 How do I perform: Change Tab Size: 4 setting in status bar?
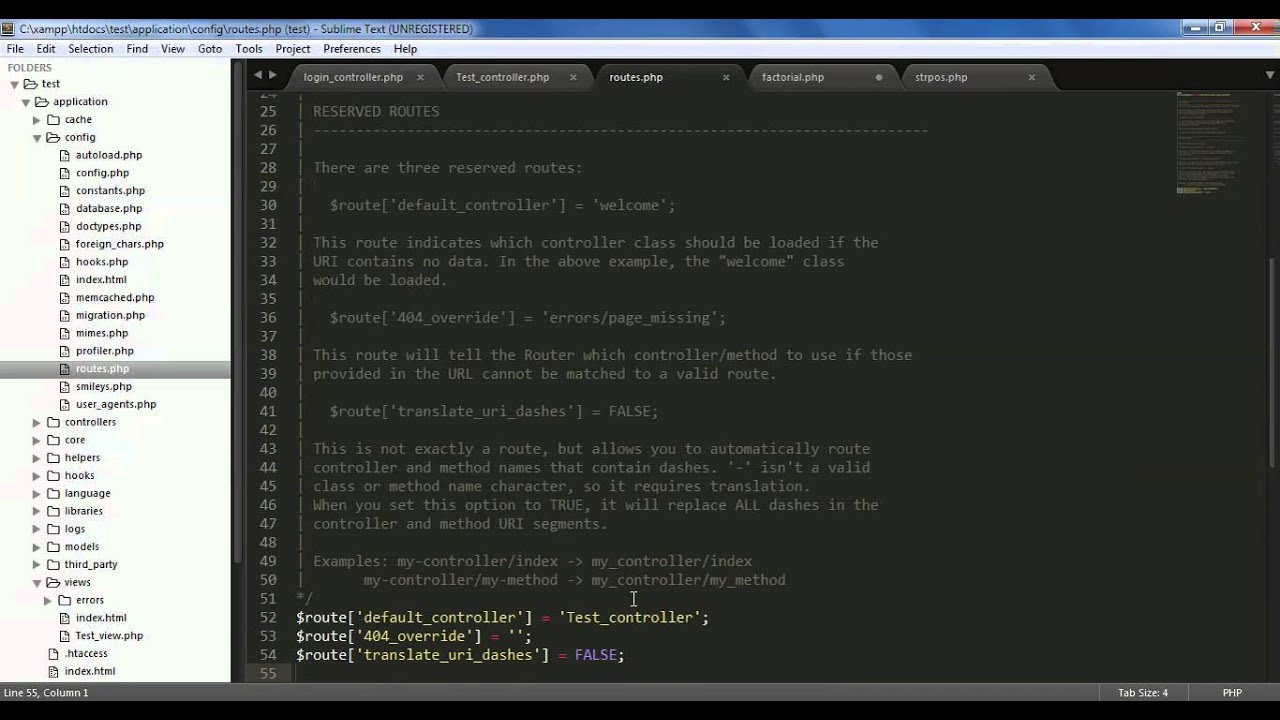1143,693
